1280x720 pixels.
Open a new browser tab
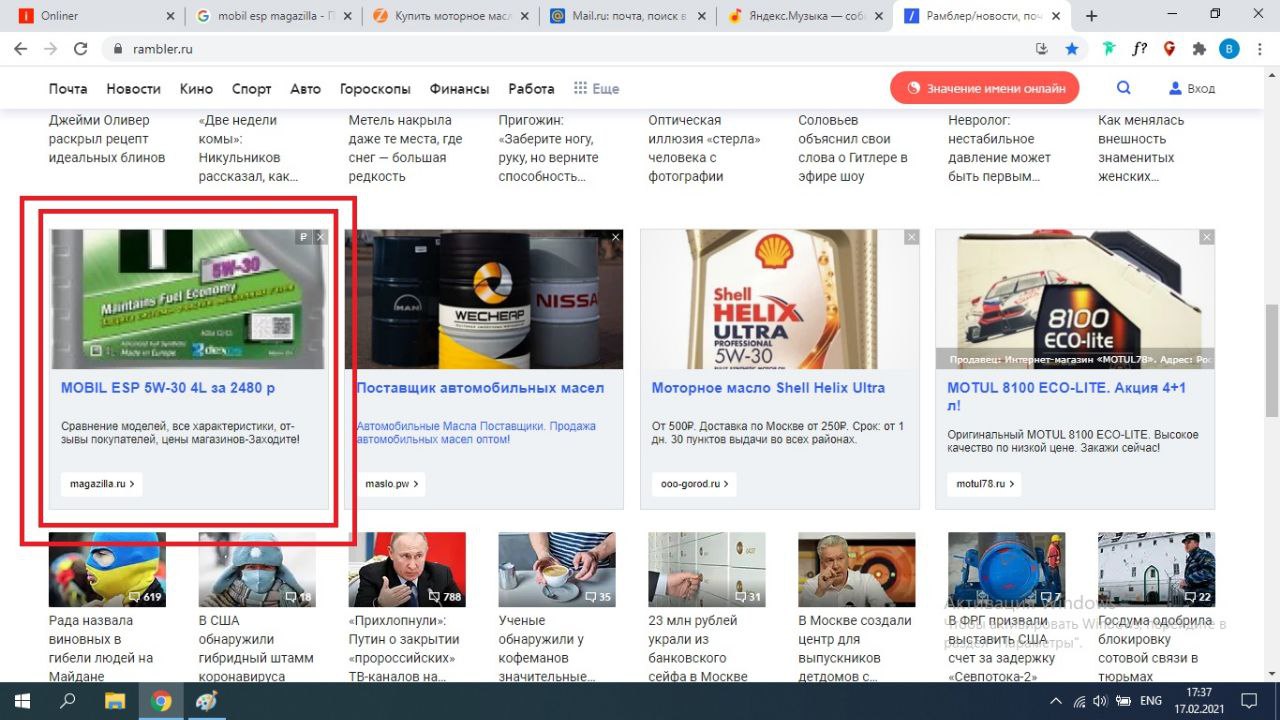1091,16
